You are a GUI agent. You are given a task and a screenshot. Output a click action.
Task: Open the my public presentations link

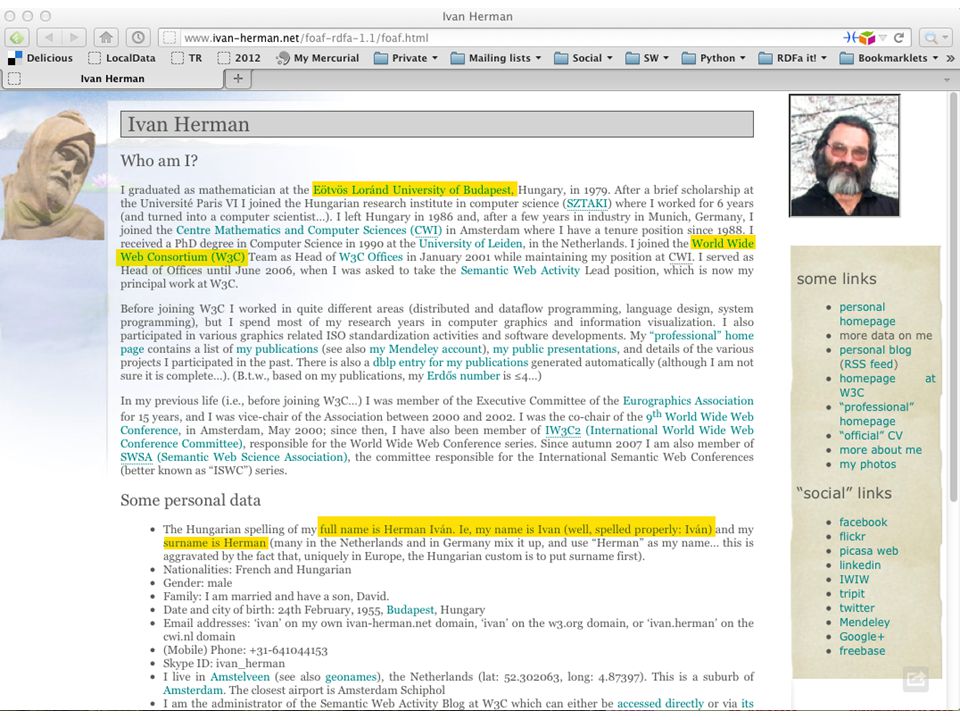pos(555,349)
